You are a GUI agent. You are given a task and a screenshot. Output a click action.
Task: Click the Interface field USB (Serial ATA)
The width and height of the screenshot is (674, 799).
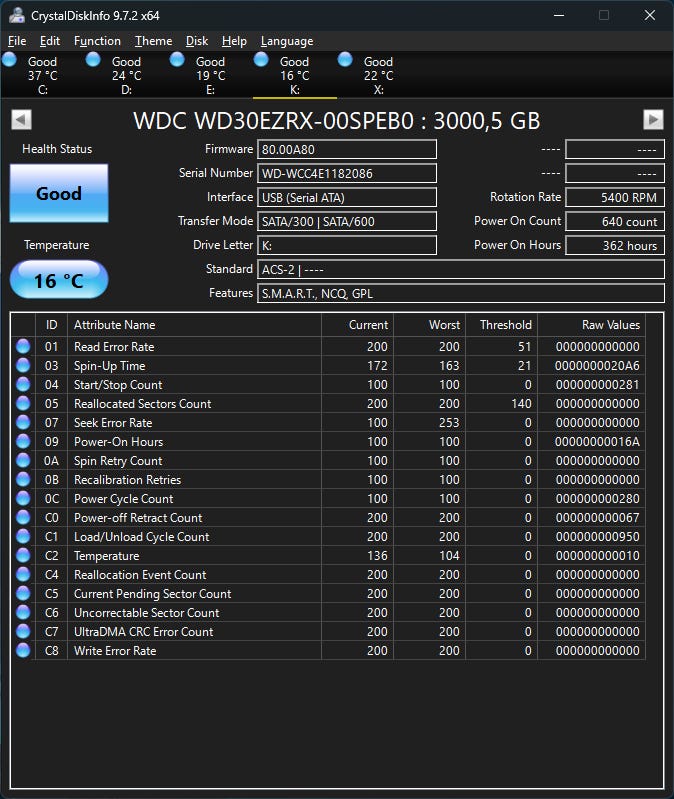click(x=347, y=197)
